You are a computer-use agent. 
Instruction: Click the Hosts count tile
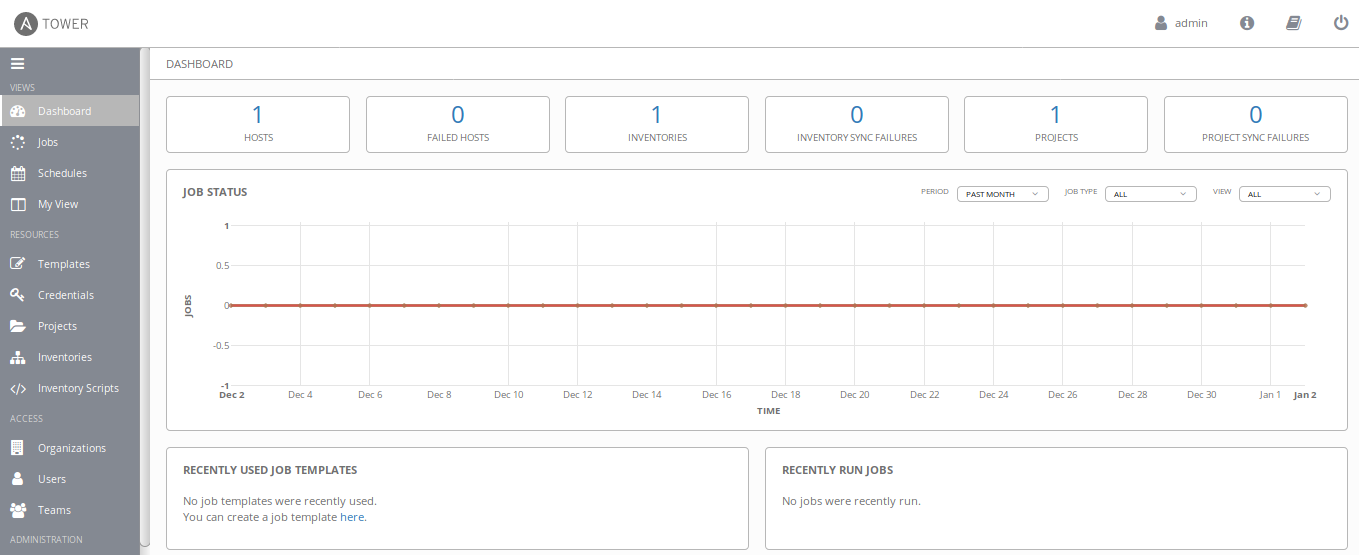[x=258, y=124]
